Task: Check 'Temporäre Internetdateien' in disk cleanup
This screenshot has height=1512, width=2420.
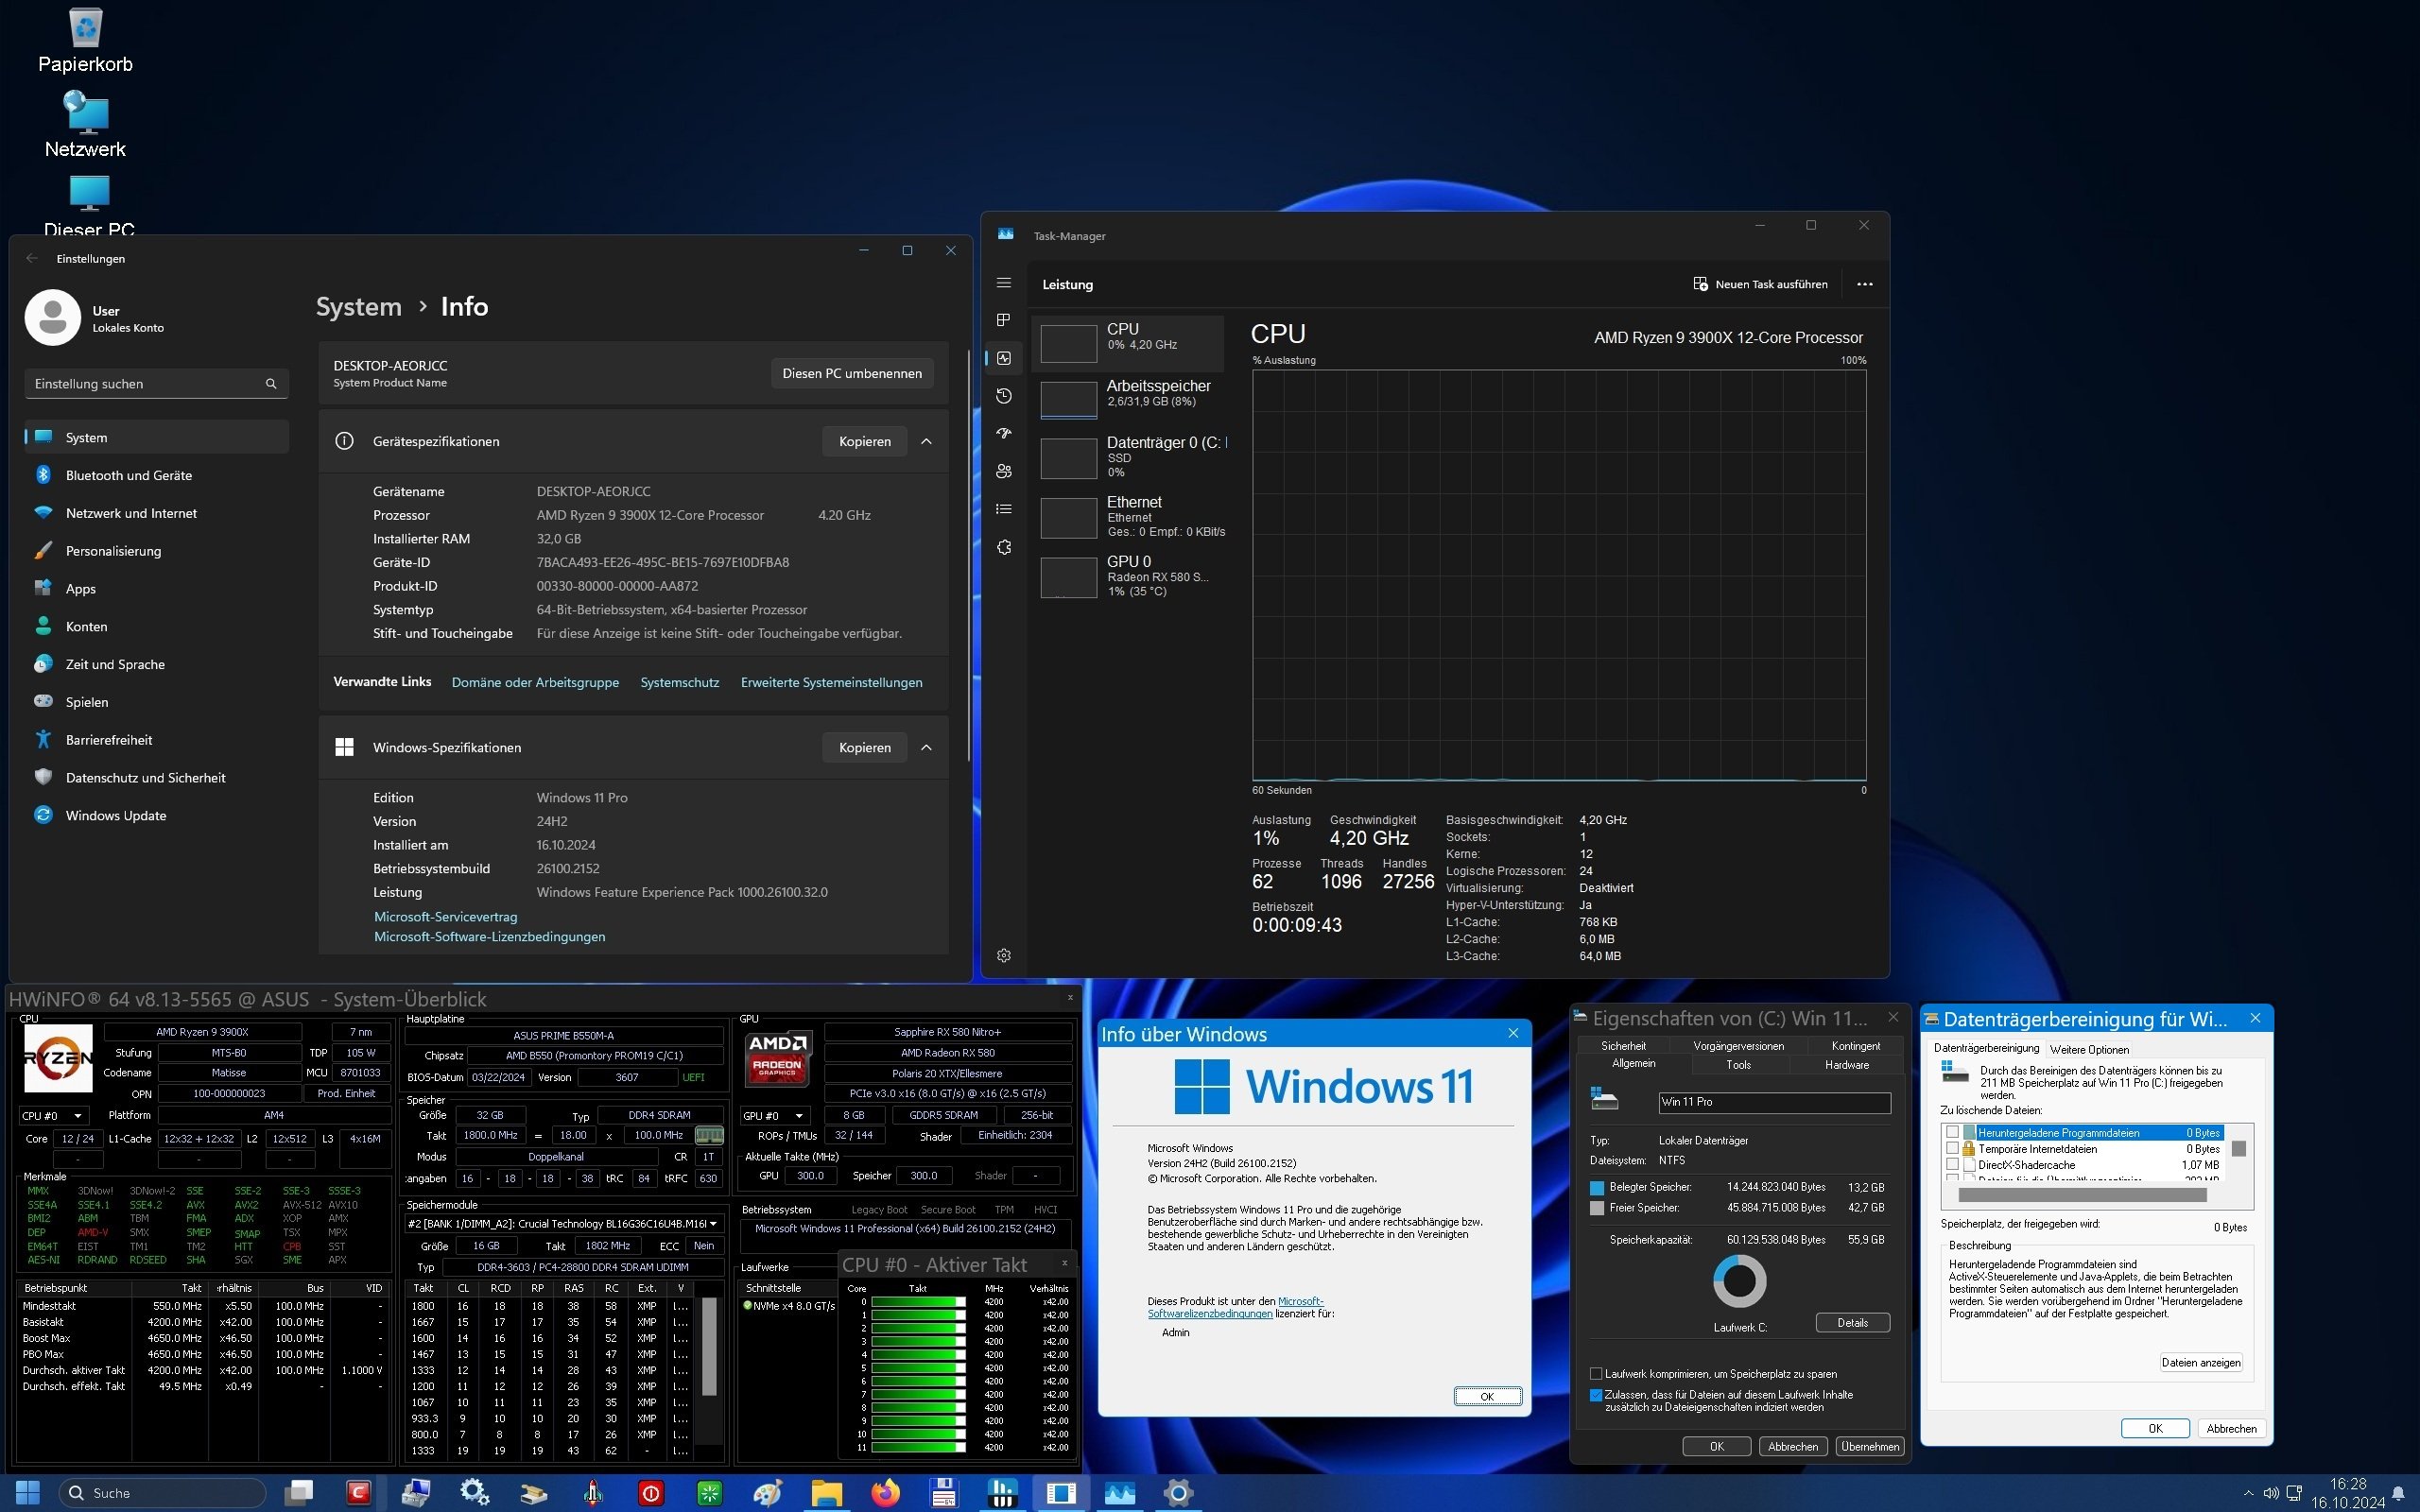Action: click(1952, 1149)
